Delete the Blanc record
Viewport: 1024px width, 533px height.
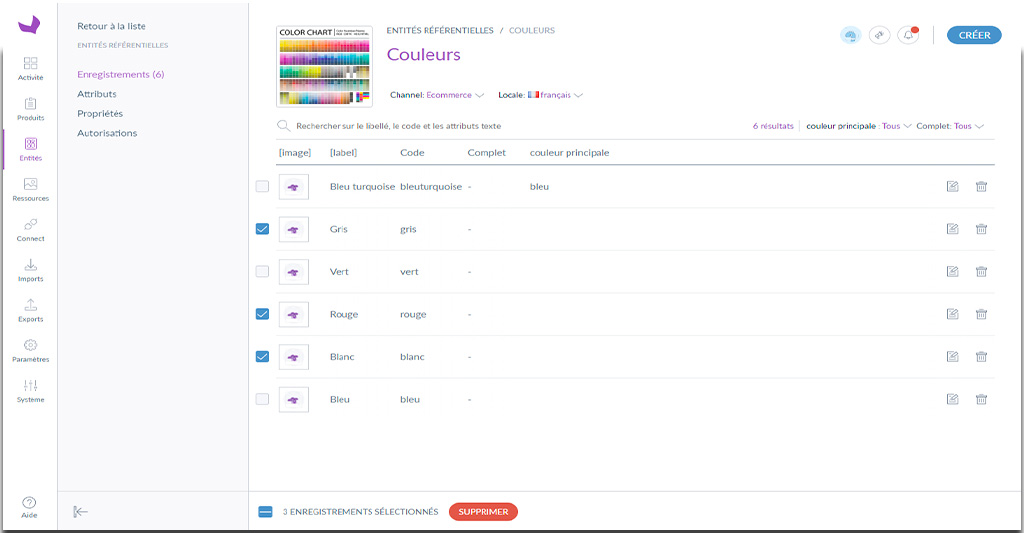click(x=981, y=356)
